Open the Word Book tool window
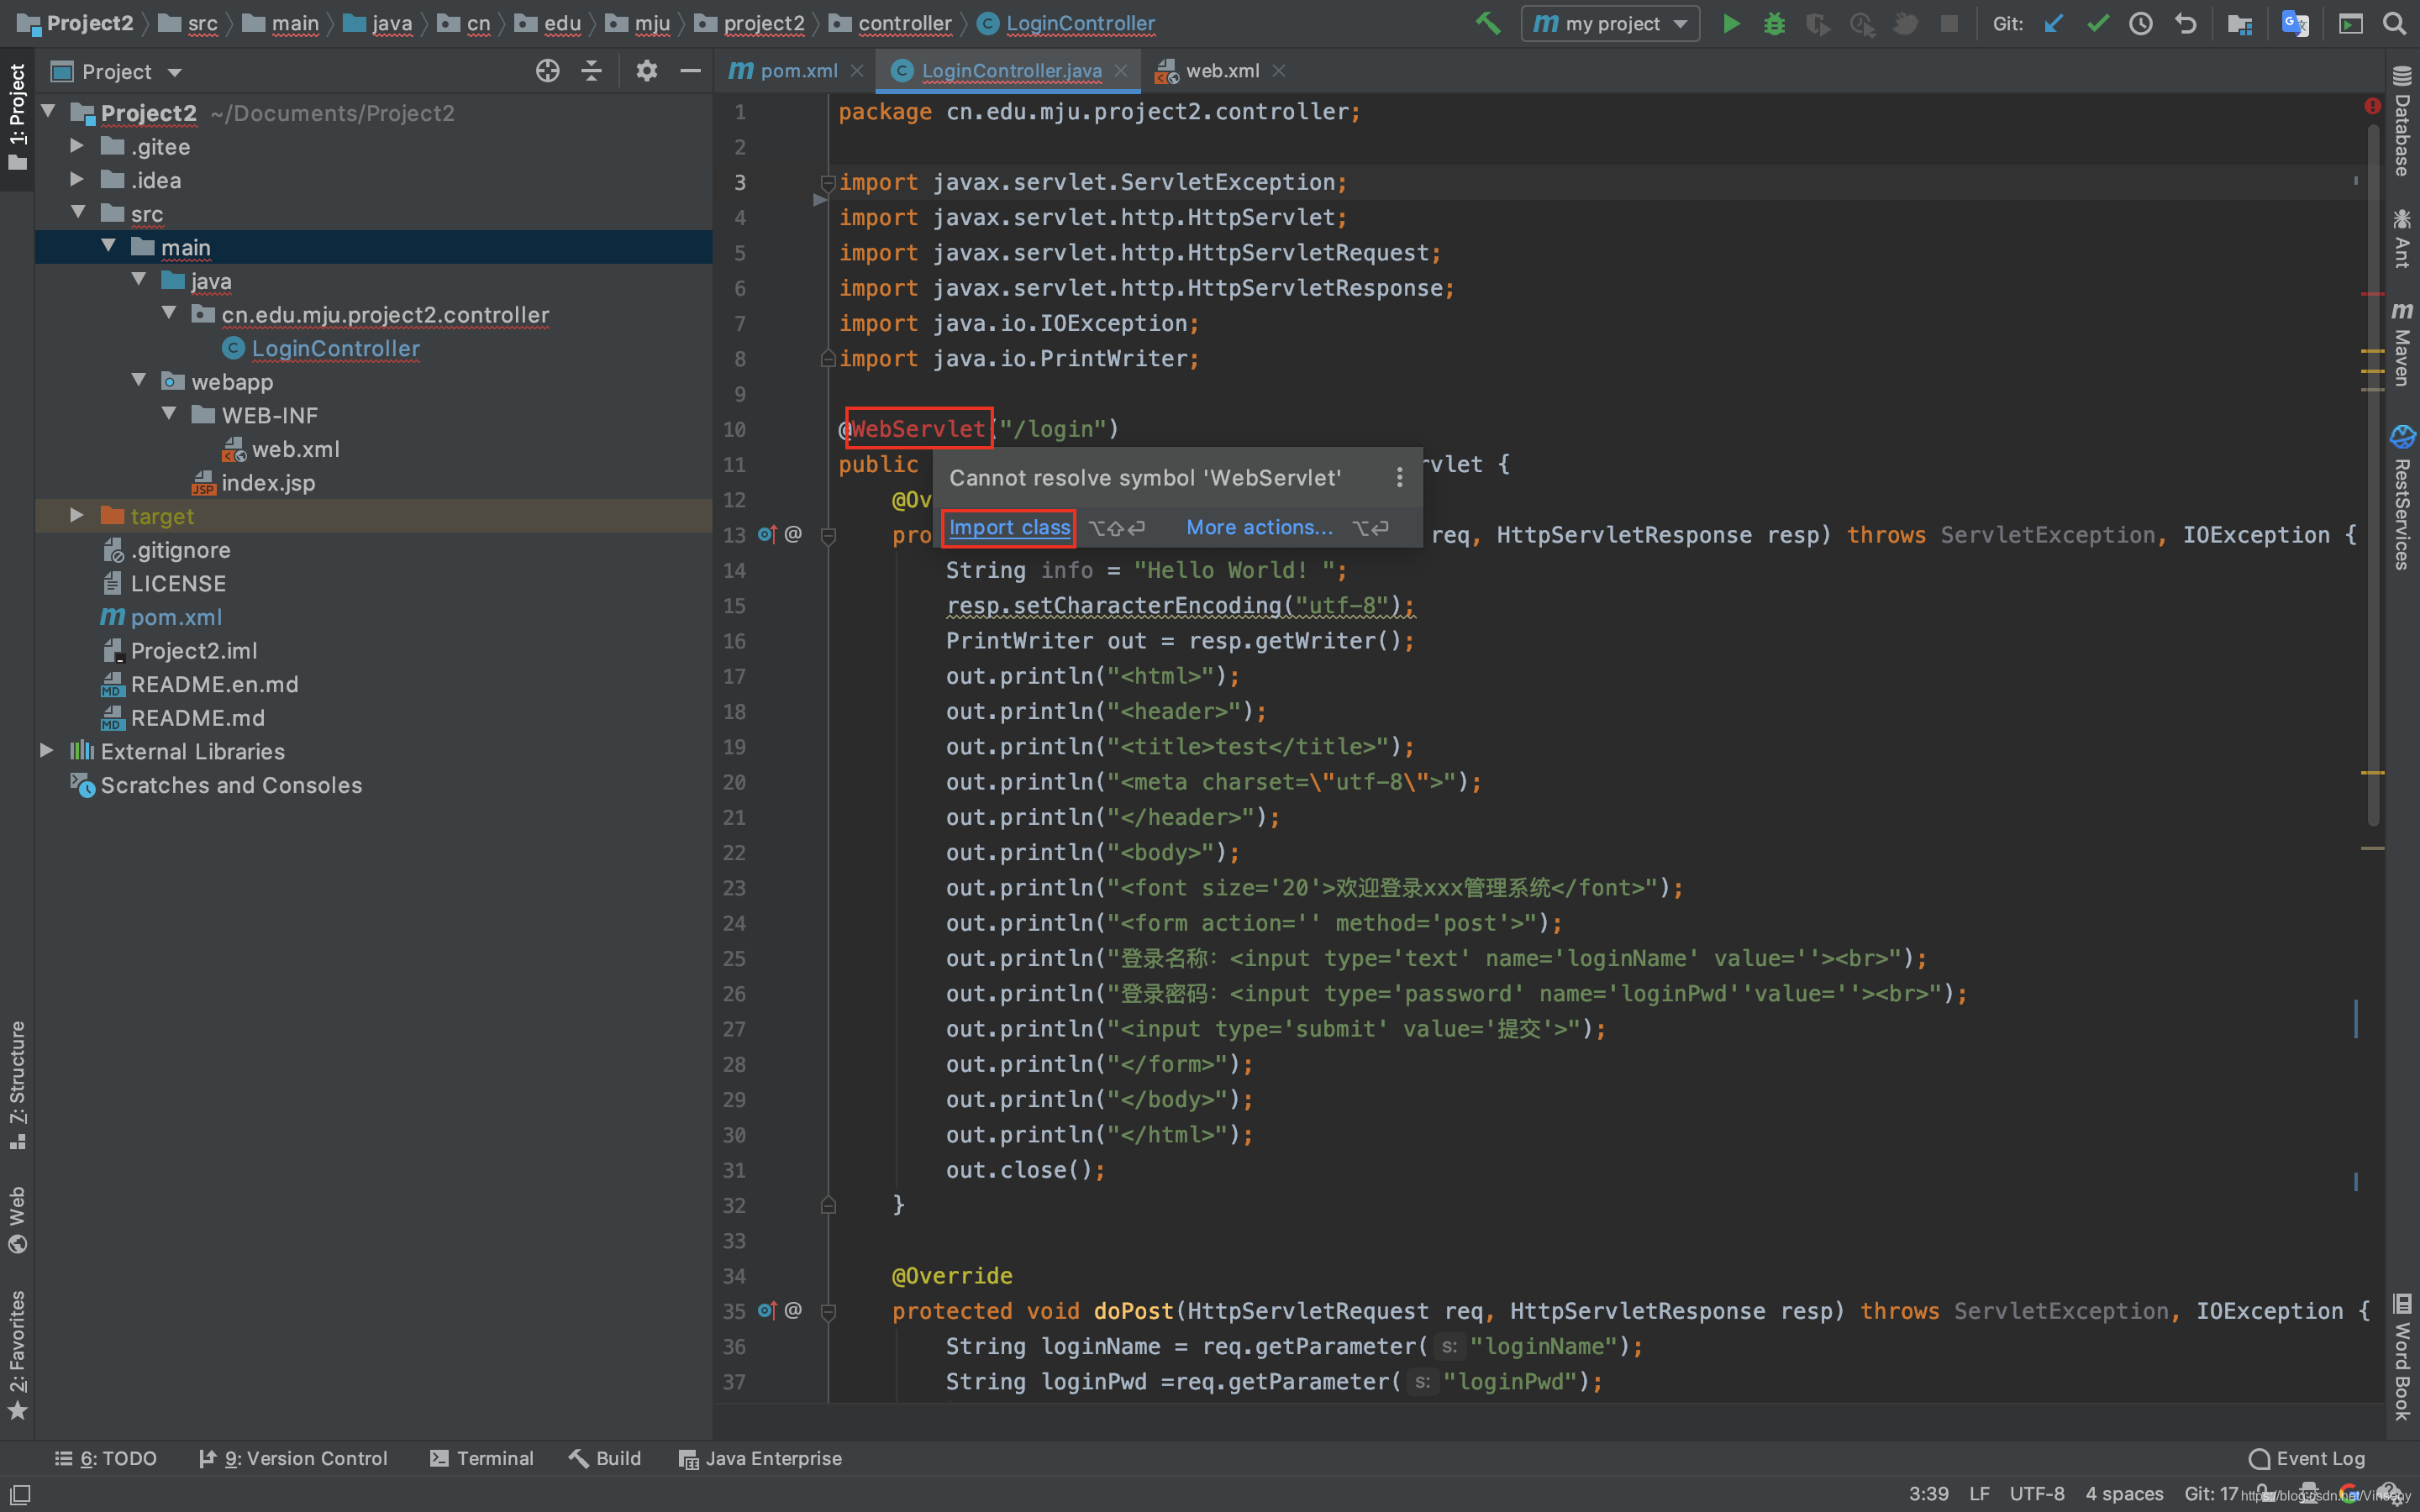This screenshot has height=1512, width=2420. (2402, 1356)
